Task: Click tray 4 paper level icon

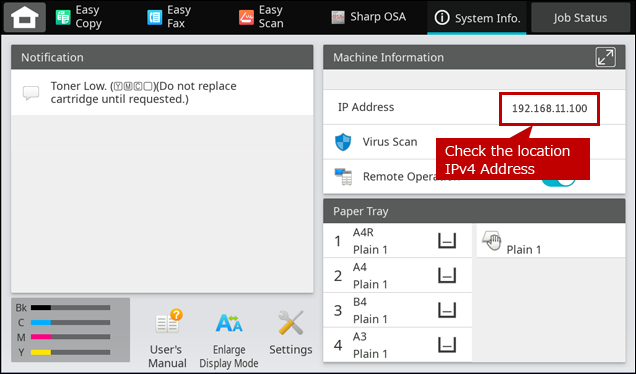Action: click(x=447, y=345)
